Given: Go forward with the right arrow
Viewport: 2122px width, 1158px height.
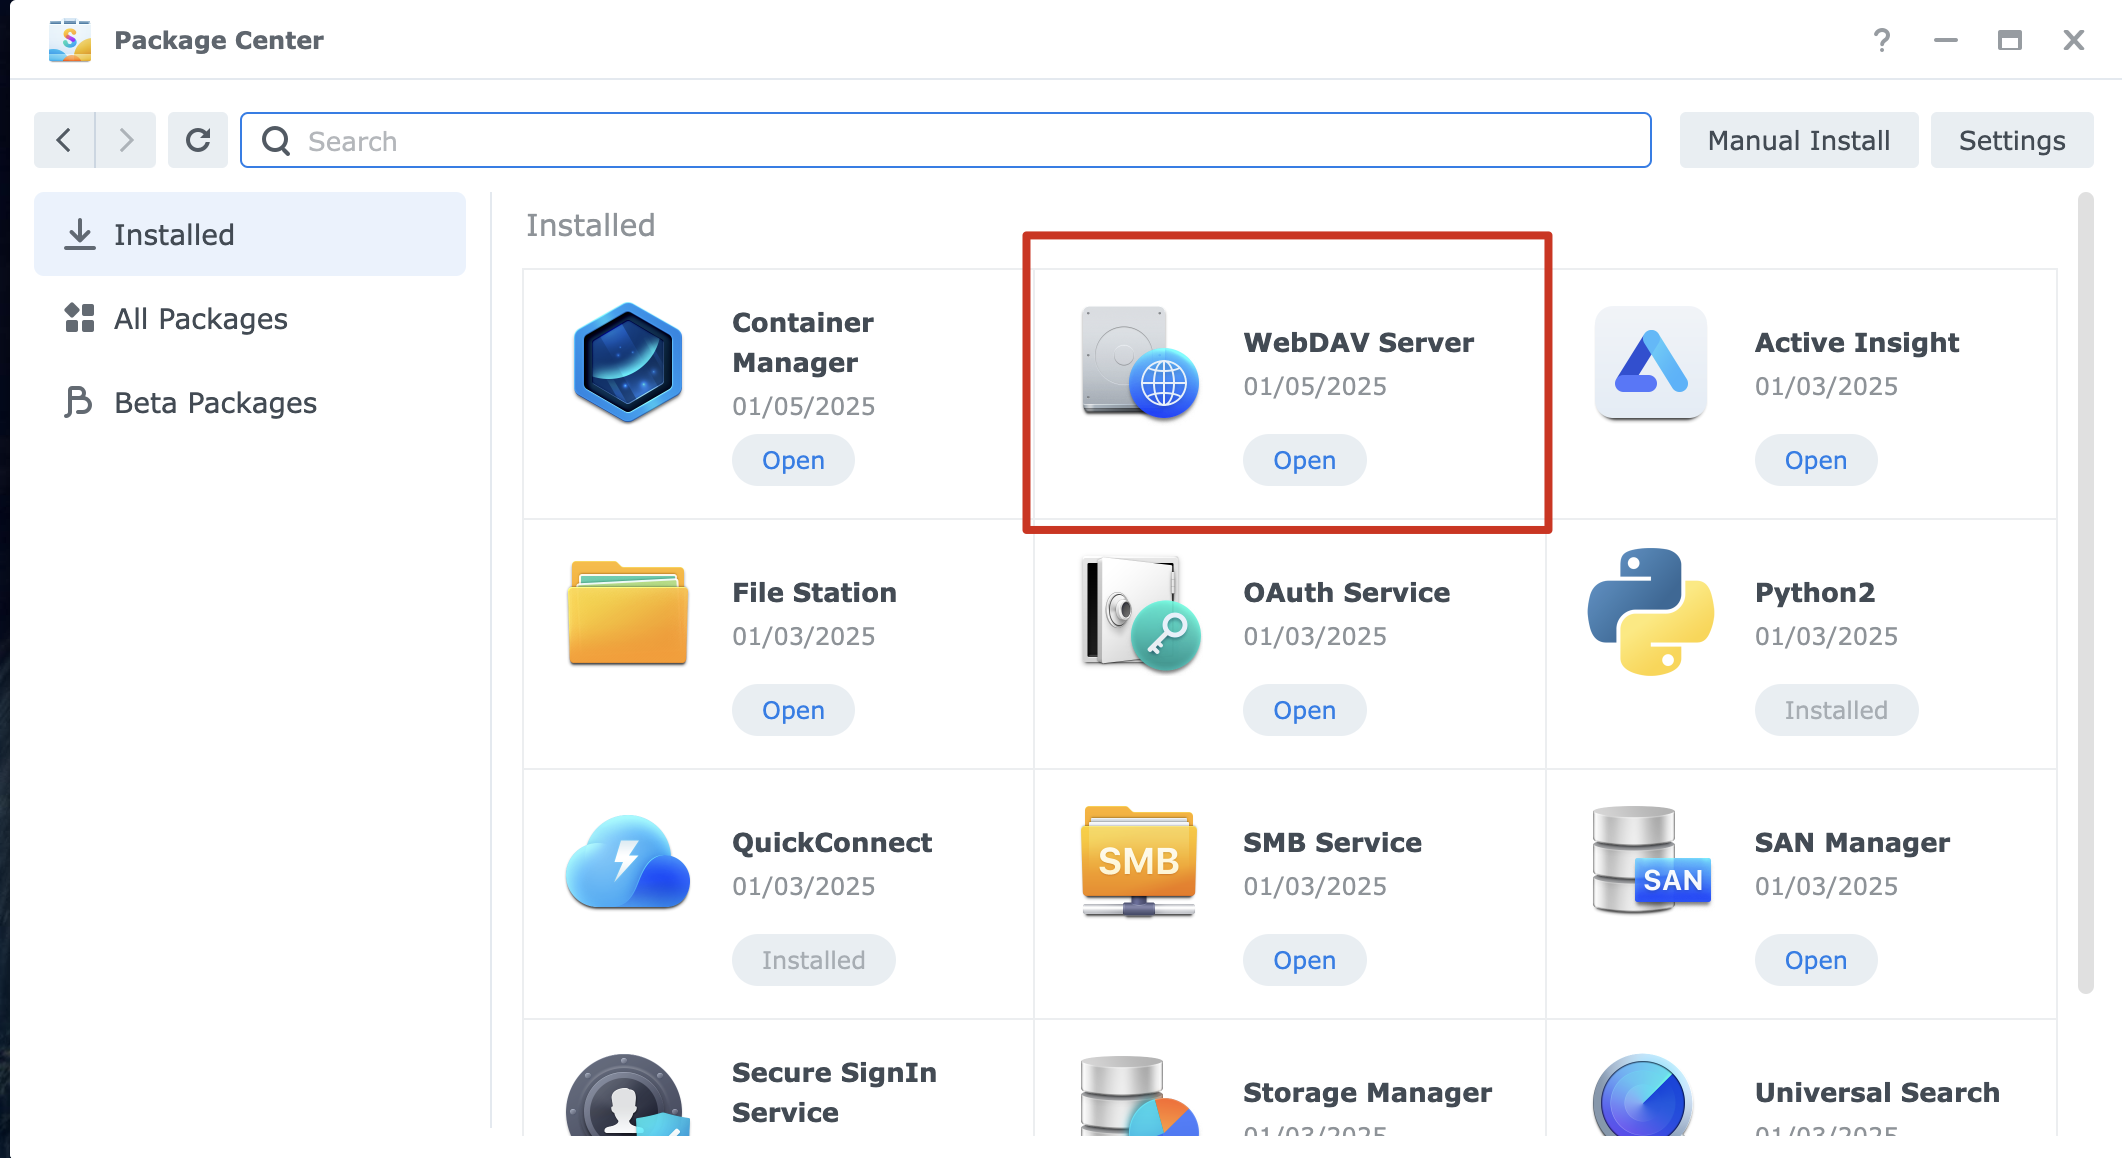Looking at the screenshot, I should coord(126,140).
